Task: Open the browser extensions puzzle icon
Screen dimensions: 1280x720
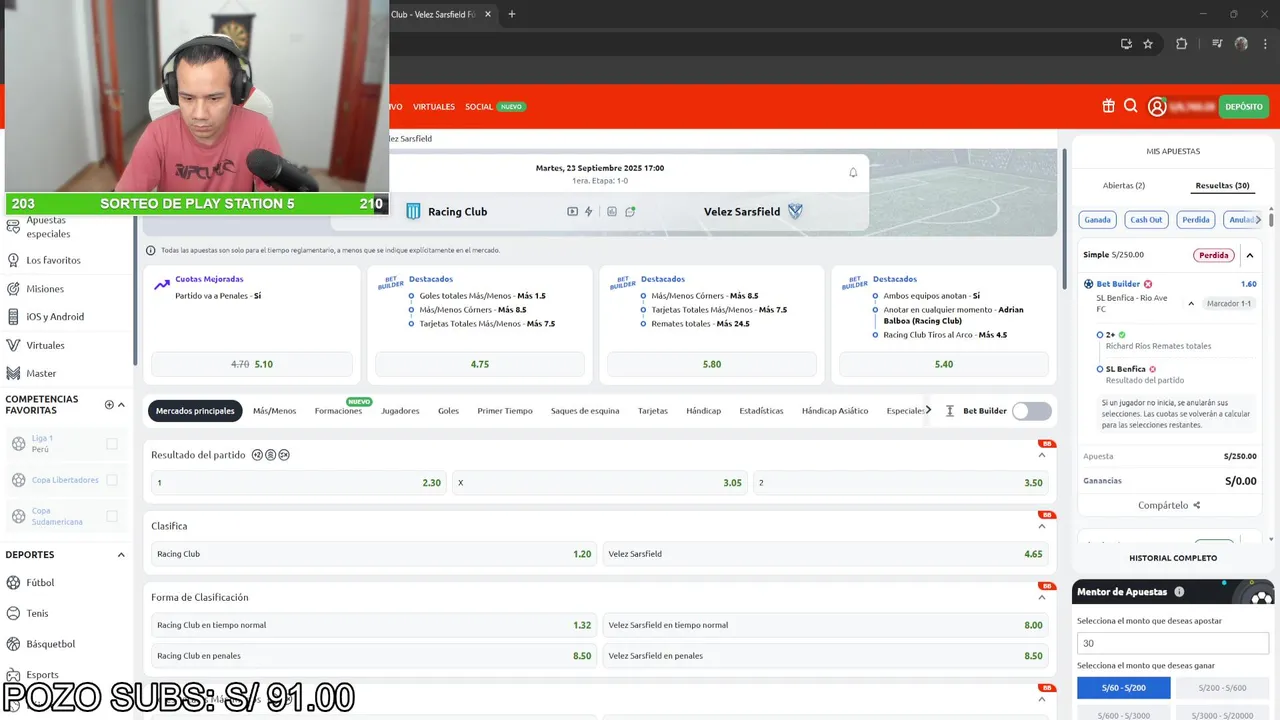Action: (x=1181, y=44)
